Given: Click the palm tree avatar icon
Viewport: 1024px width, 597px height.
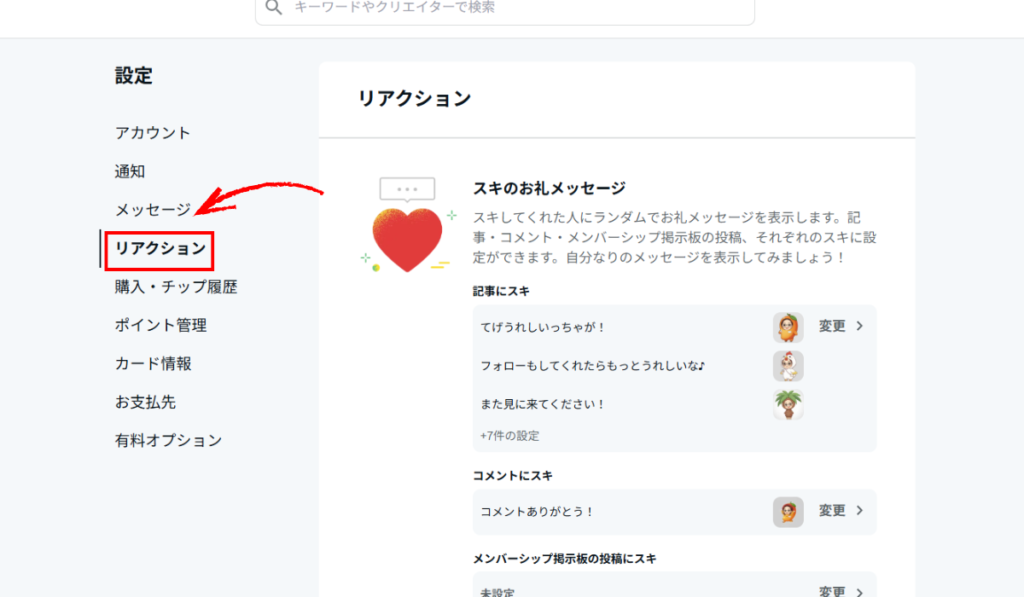Looking at the screenshot, I should [788, 405].
